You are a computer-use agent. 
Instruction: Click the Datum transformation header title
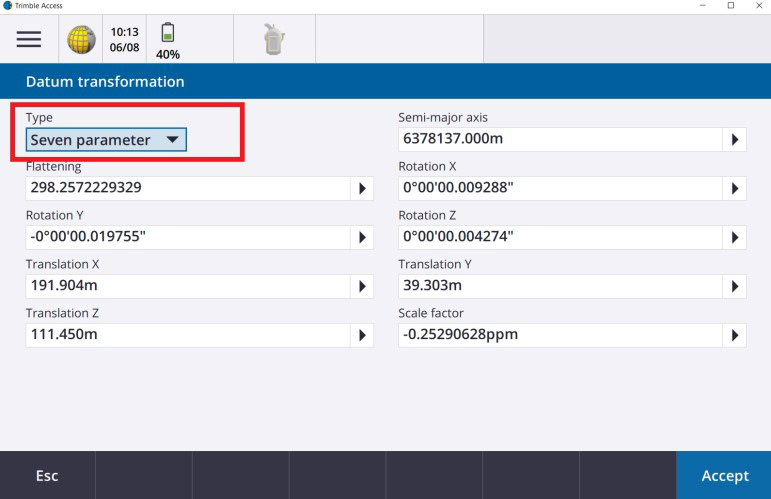[105, 82]
